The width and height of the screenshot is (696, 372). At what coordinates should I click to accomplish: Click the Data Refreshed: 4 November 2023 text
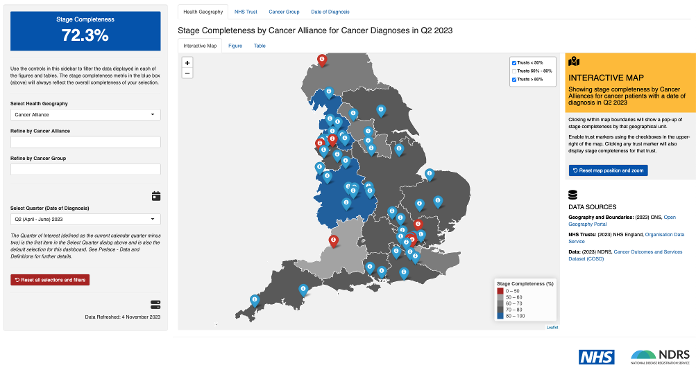pyautogui.click(x=123, y=317)
